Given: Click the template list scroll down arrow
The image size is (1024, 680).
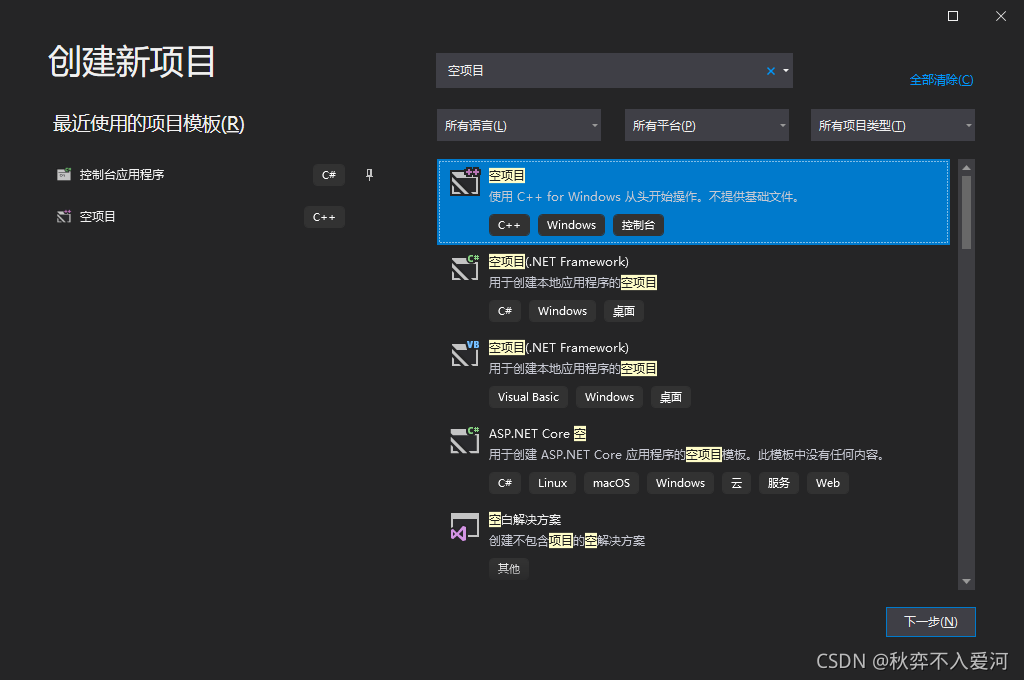Looking at the screenshot, I should 967,581.
